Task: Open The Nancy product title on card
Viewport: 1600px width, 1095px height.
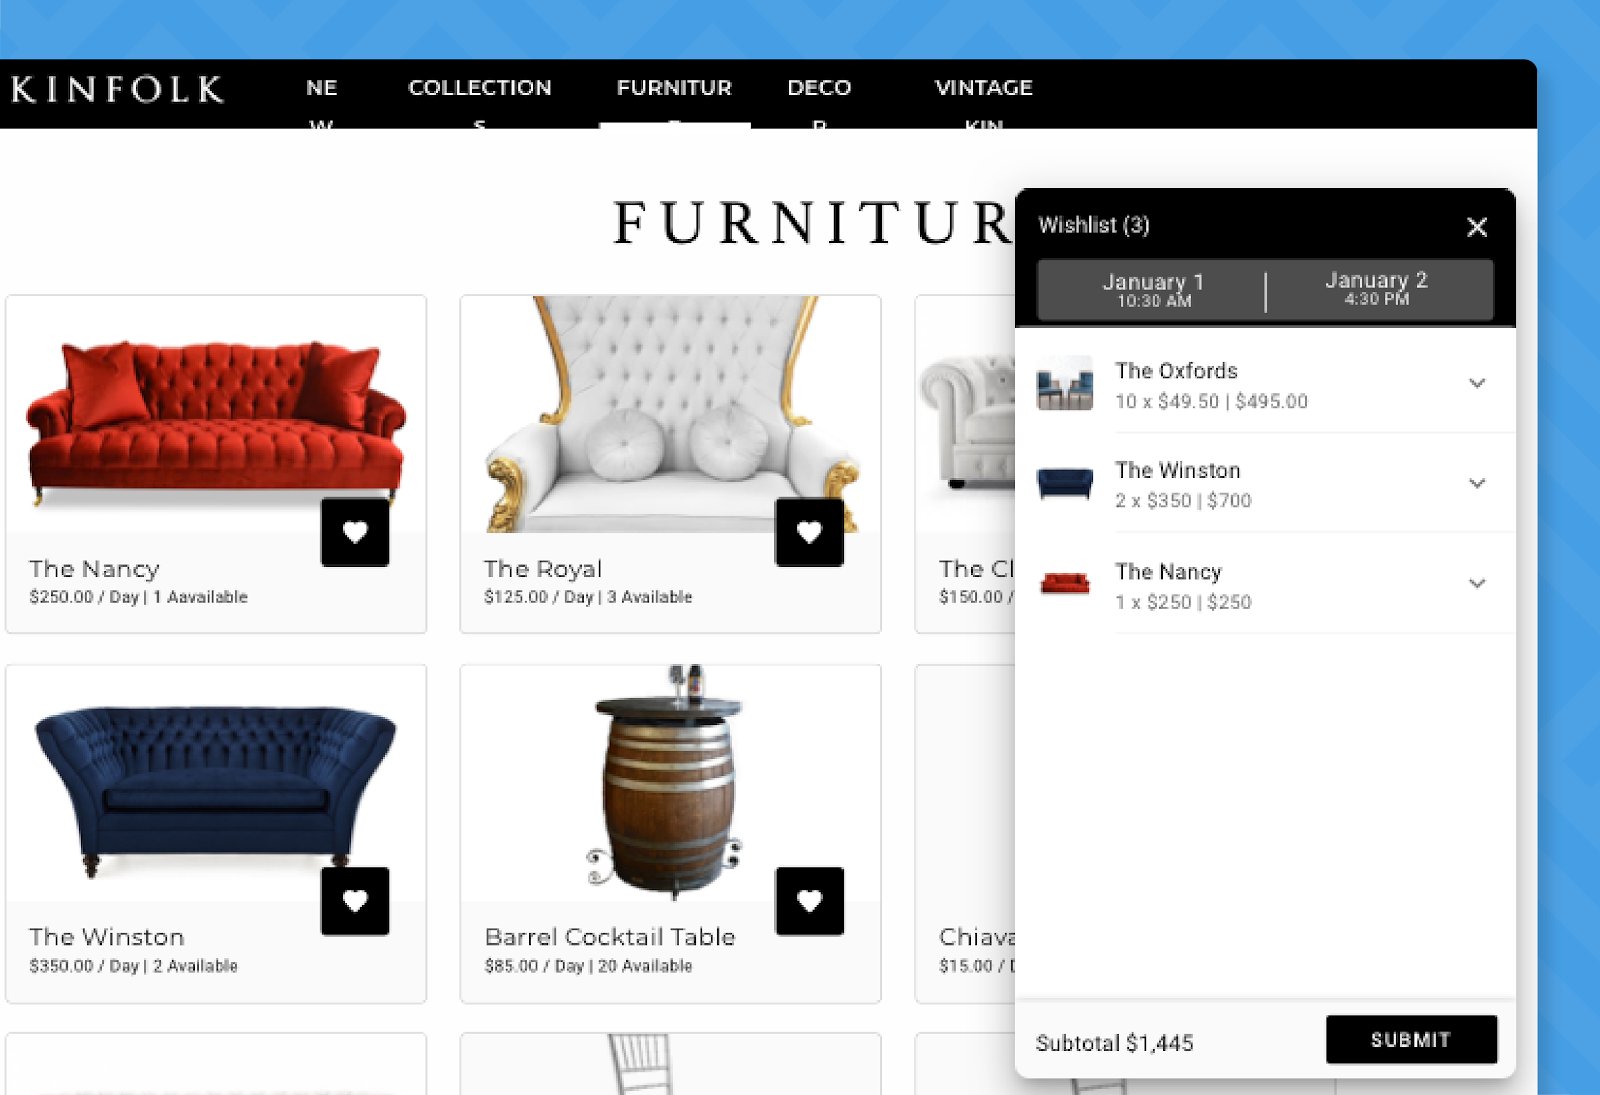Action: click(94, 569)
